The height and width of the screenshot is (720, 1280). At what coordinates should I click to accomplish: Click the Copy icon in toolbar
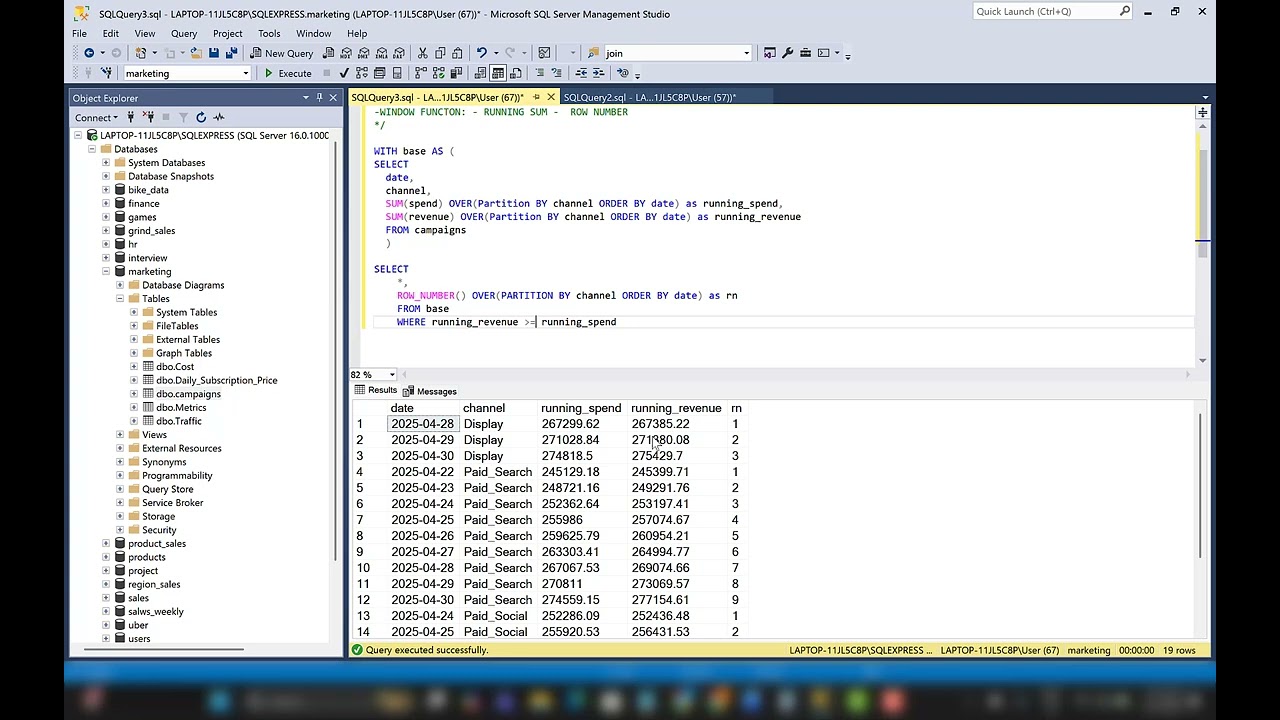440,53
